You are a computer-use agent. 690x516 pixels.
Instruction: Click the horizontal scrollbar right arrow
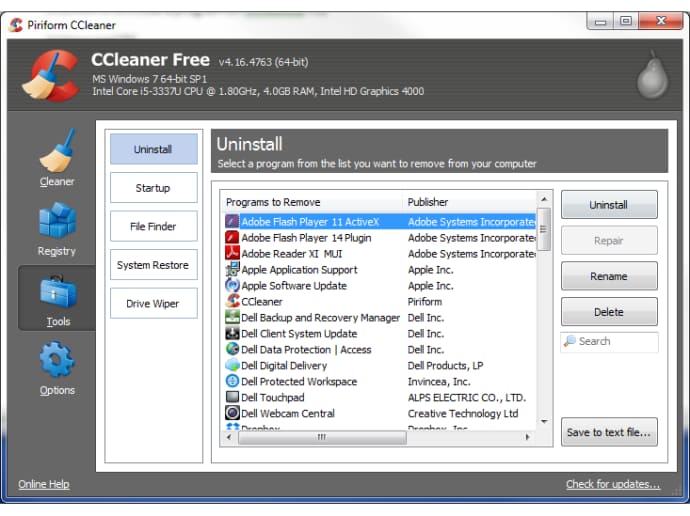529,437
